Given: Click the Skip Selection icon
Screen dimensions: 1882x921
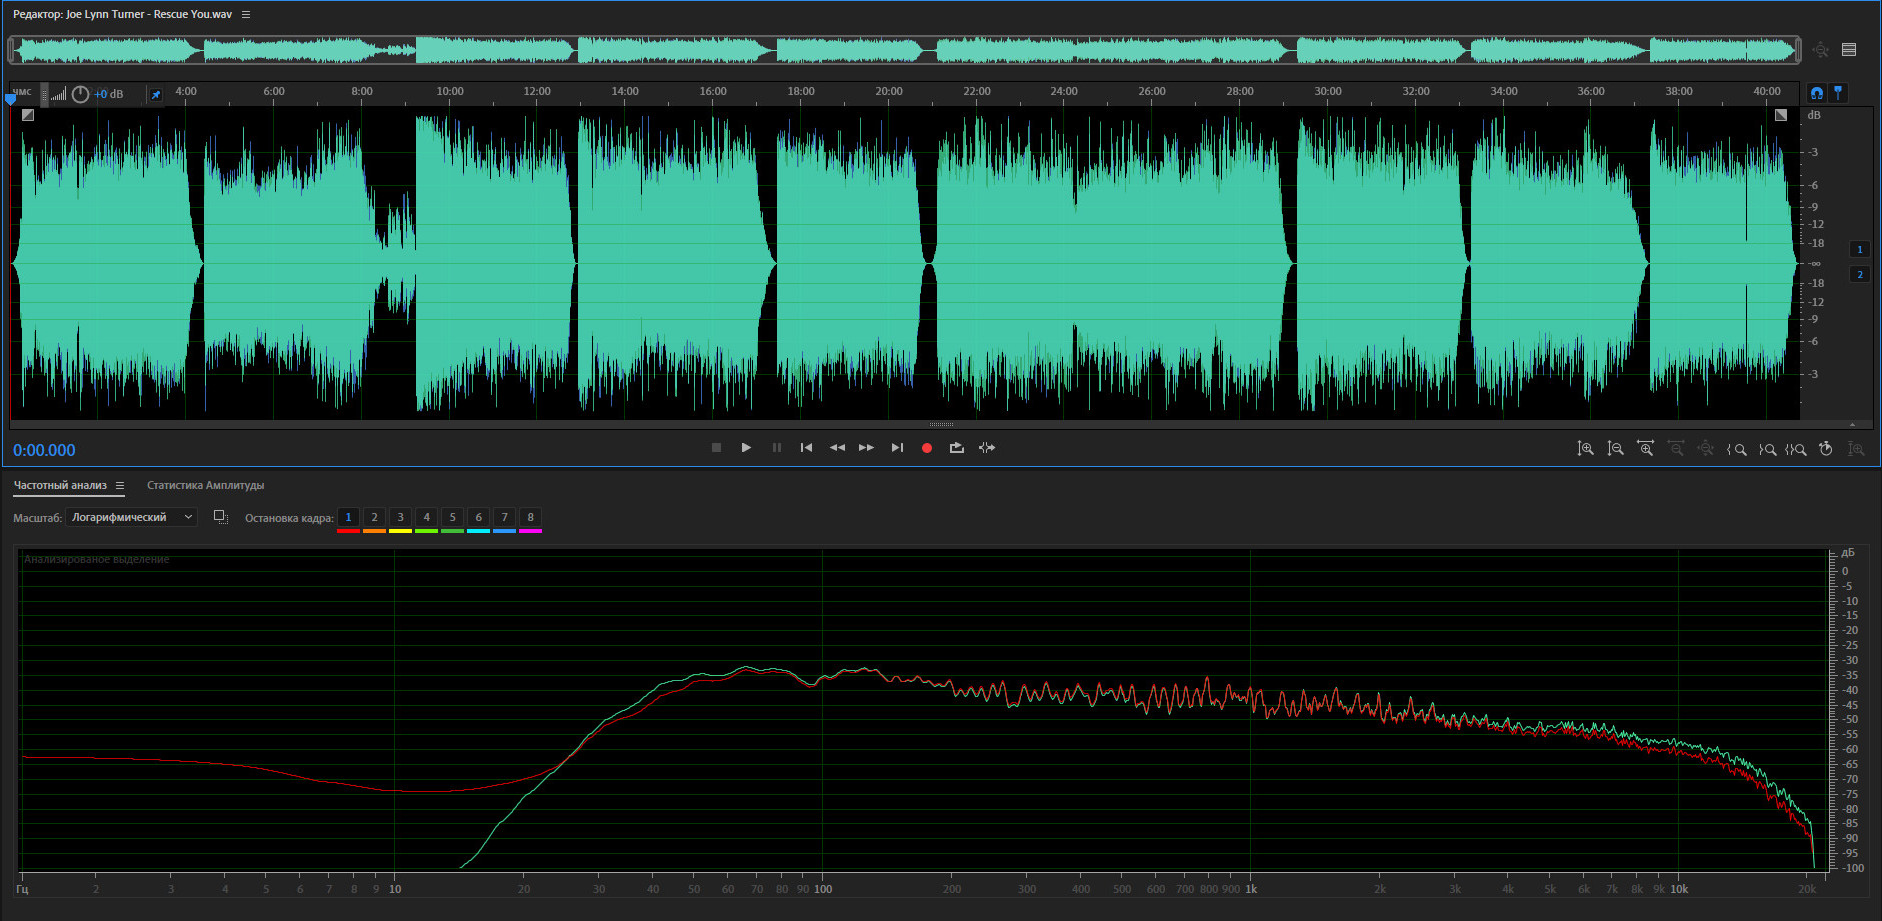Looking at the screenshot, I should [x=987, y=448].
